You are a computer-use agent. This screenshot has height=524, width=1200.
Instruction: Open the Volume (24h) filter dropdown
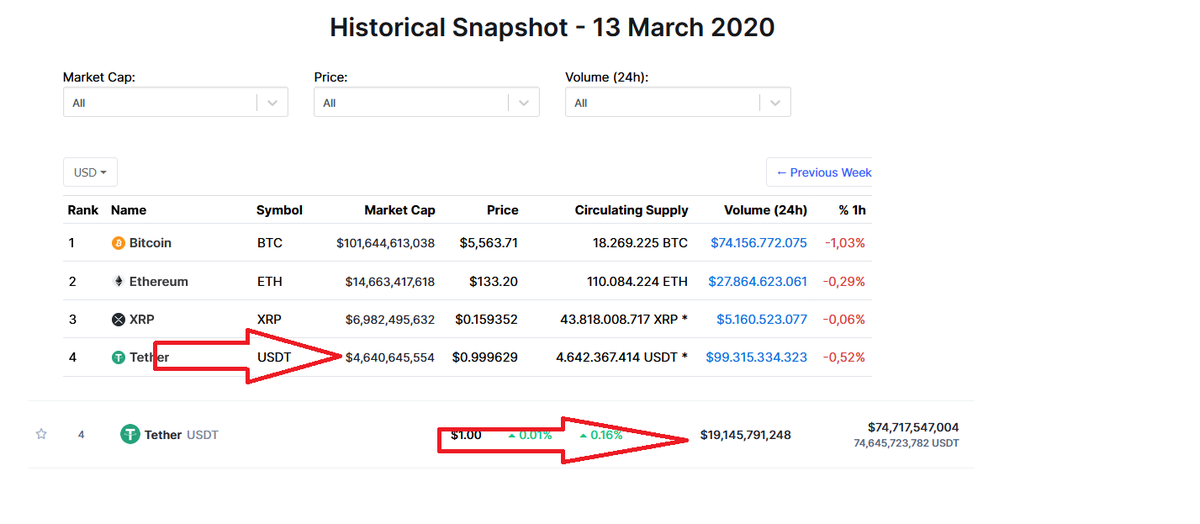tap(678, 102)
